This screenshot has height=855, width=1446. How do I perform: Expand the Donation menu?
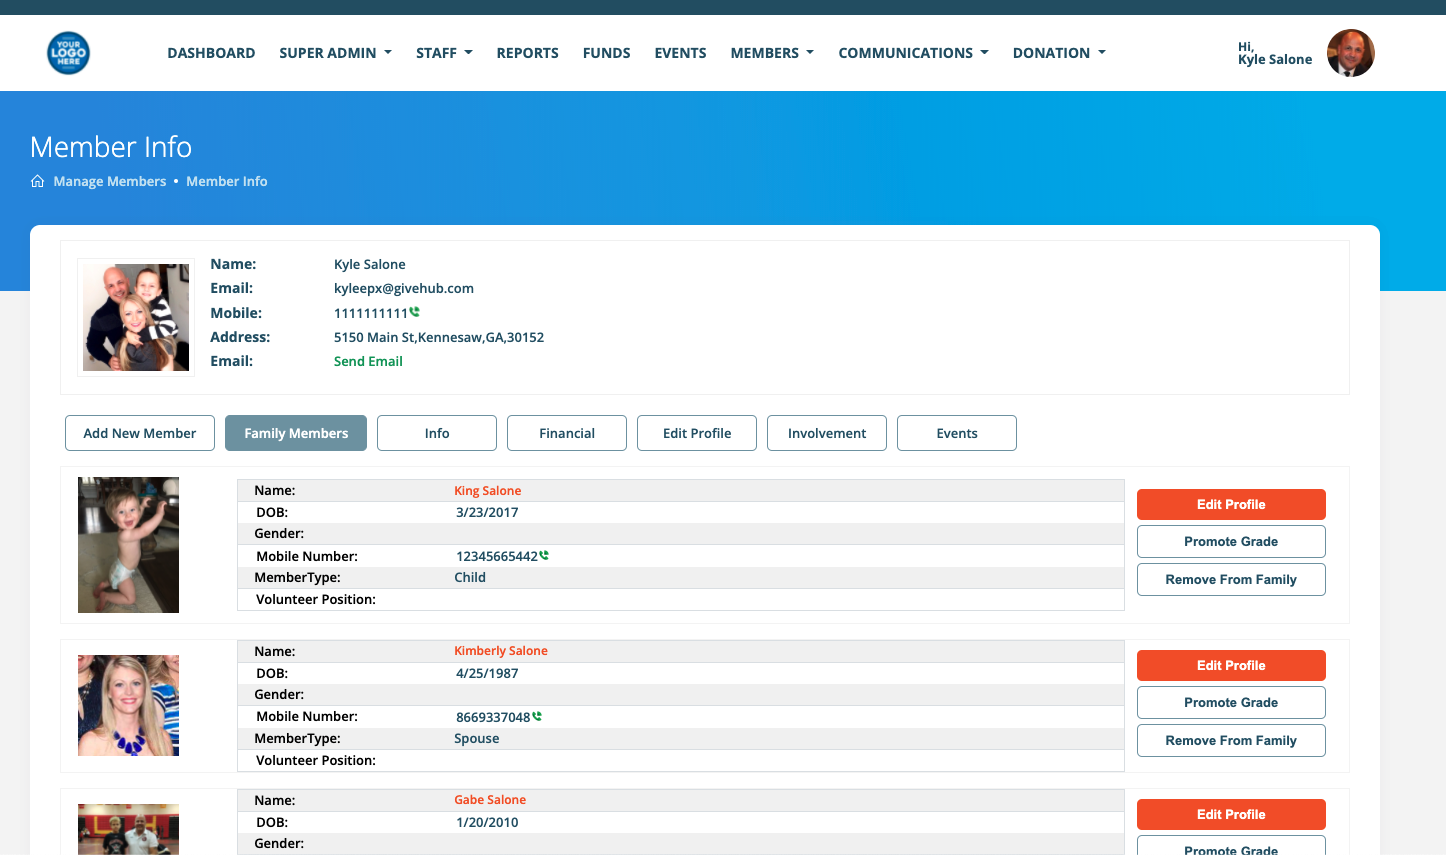(x=1059, y=53)
